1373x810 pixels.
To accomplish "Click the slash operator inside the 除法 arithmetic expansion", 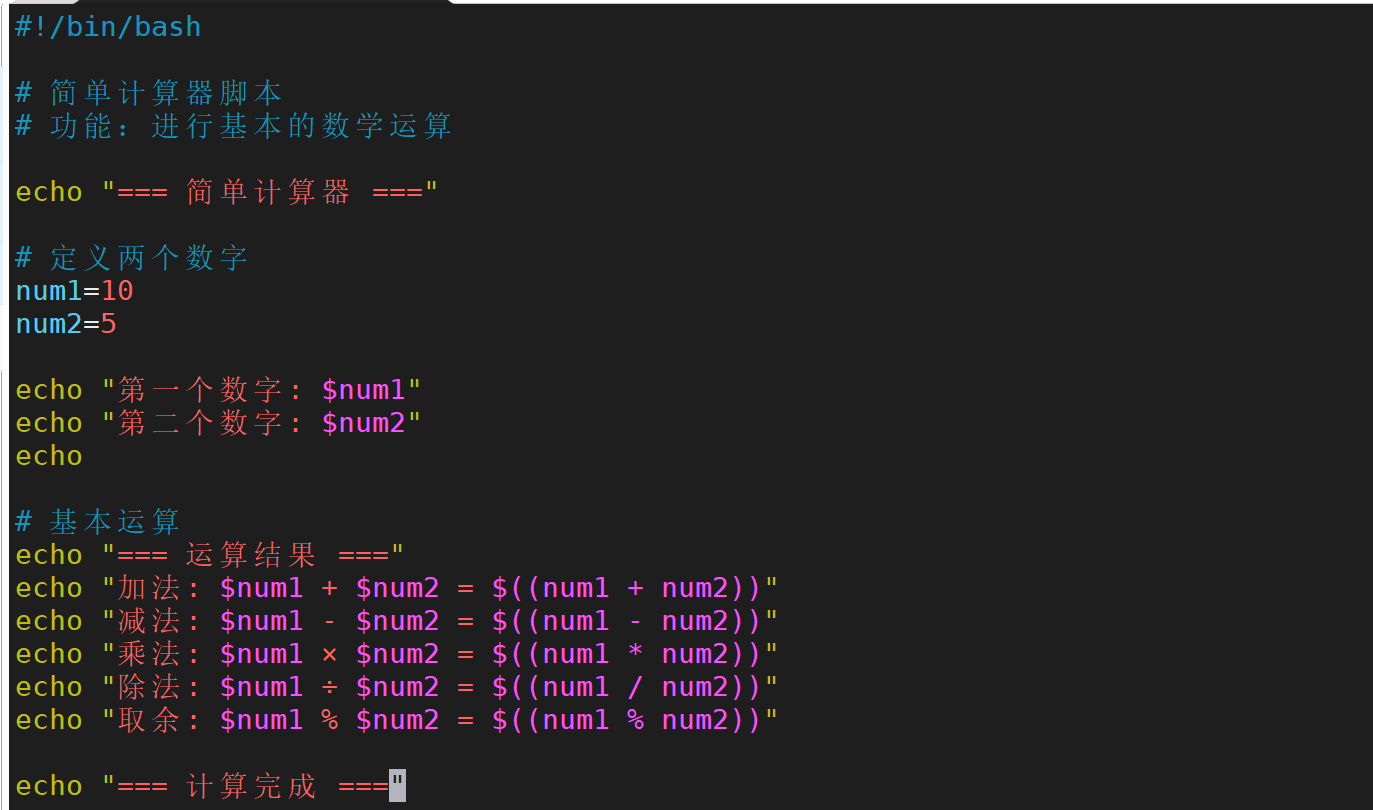I will point(635,687).
